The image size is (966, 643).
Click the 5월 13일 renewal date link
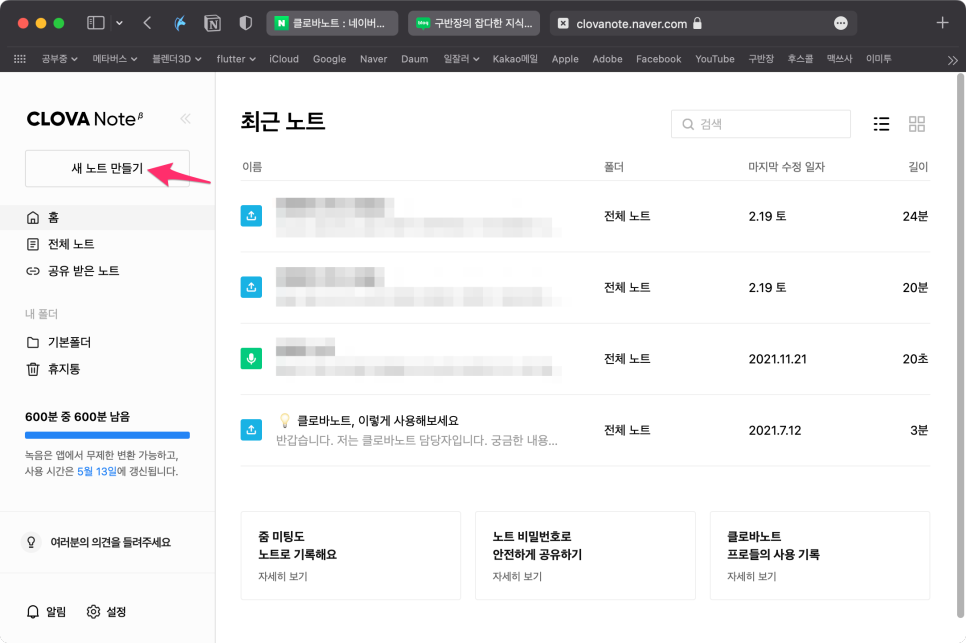(x=97, y=471)
